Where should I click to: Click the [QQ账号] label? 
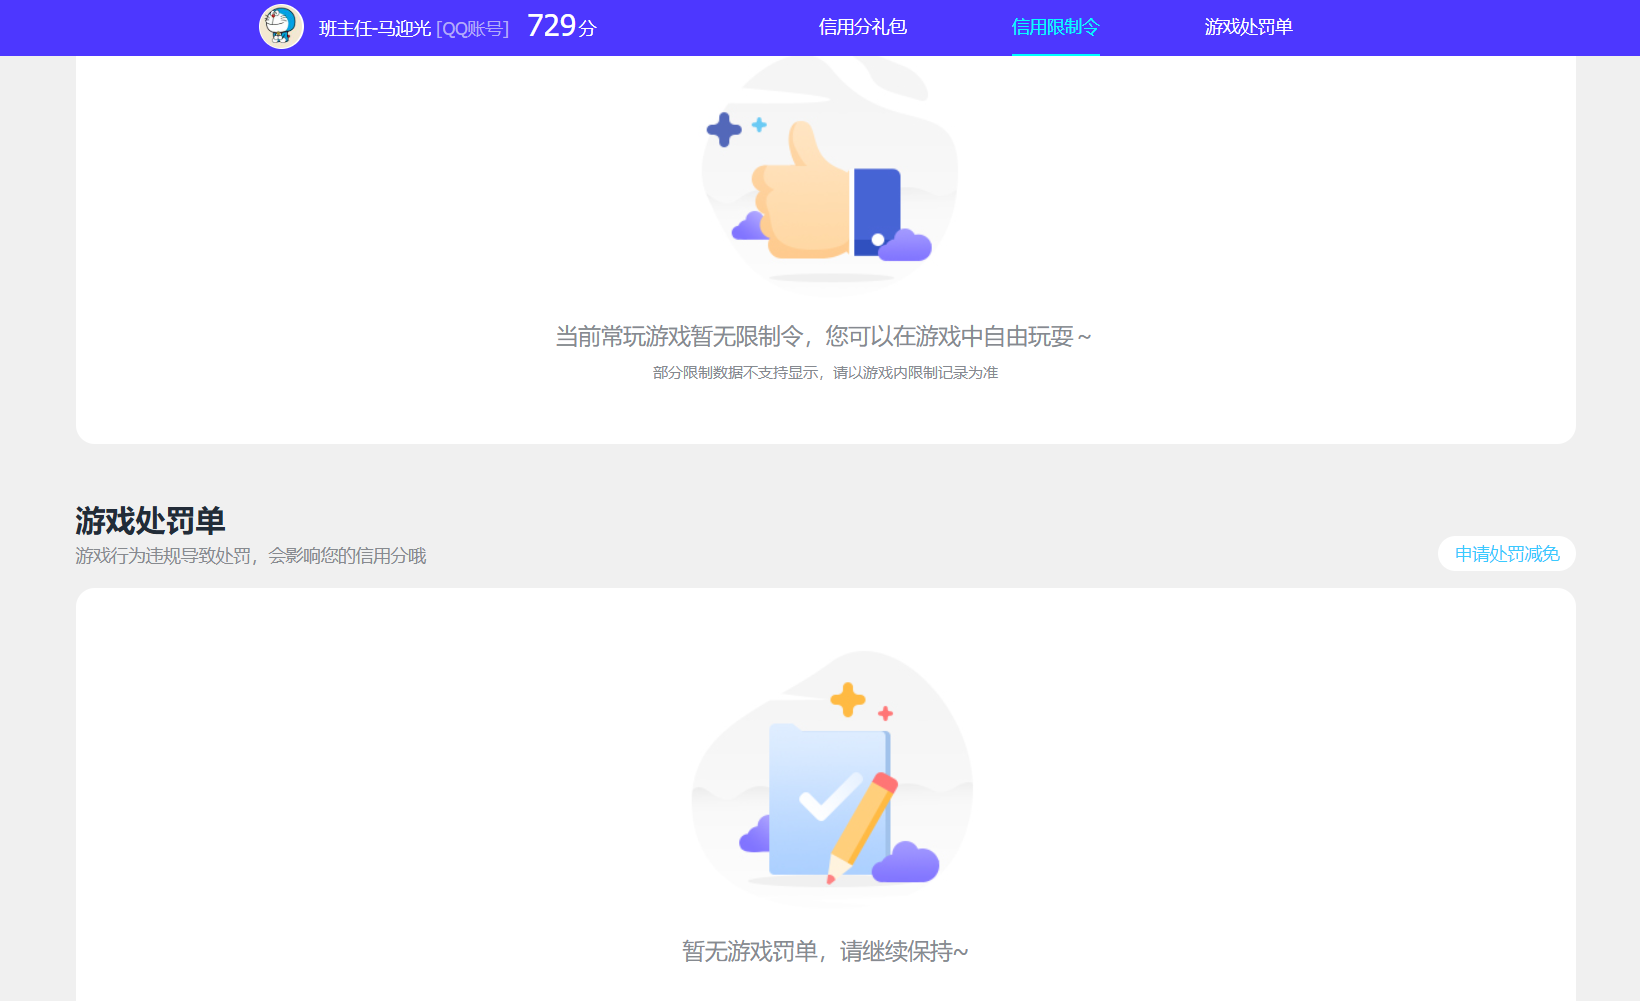tap(473, 29)
